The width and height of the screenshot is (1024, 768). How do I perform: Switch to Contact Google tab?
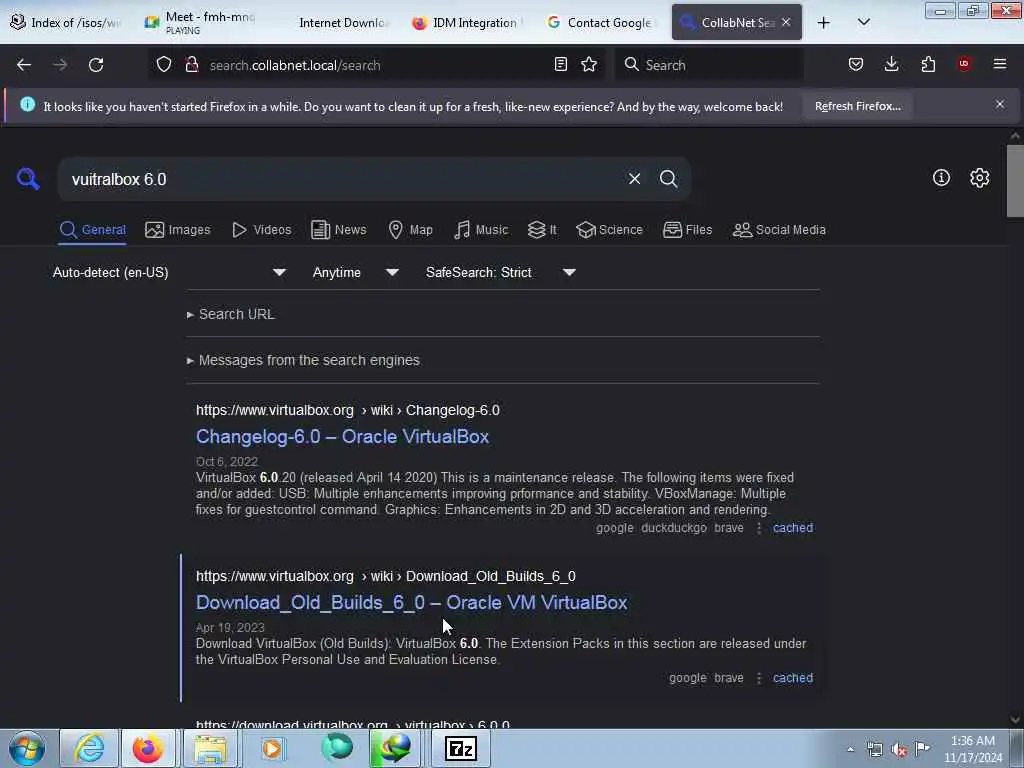tap(601, 22)
